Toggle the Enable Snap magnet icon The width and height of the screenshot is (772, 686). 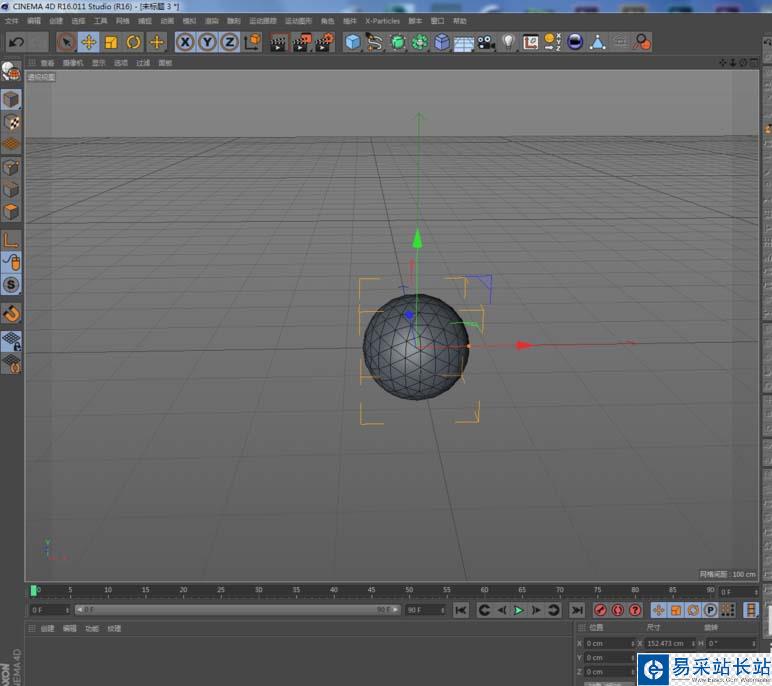click(x=11, y=313)
